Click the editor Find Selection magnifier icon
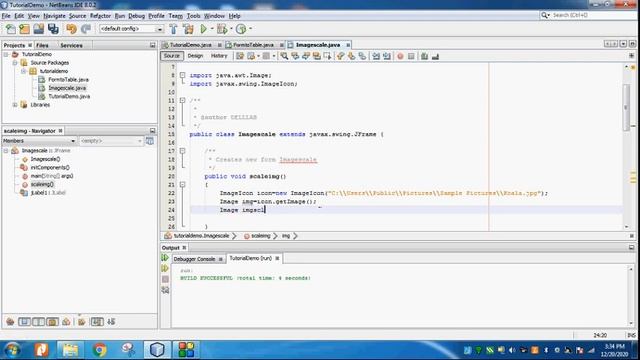Screen dimensions: 640x360 point(284,56)
